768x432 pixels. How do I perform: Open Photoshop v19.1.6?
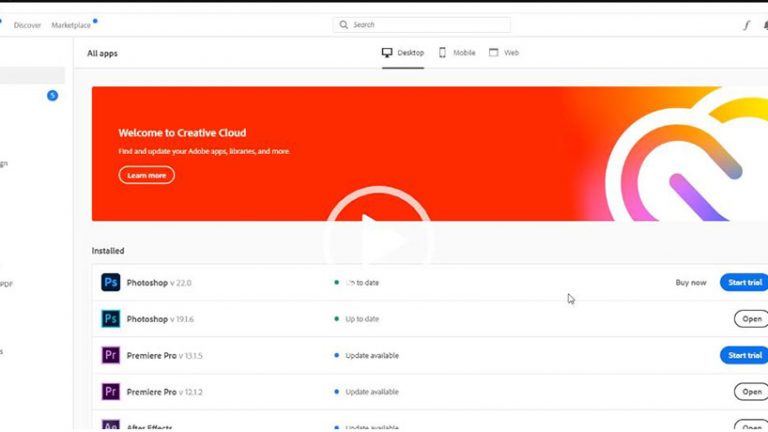(751, 319)
